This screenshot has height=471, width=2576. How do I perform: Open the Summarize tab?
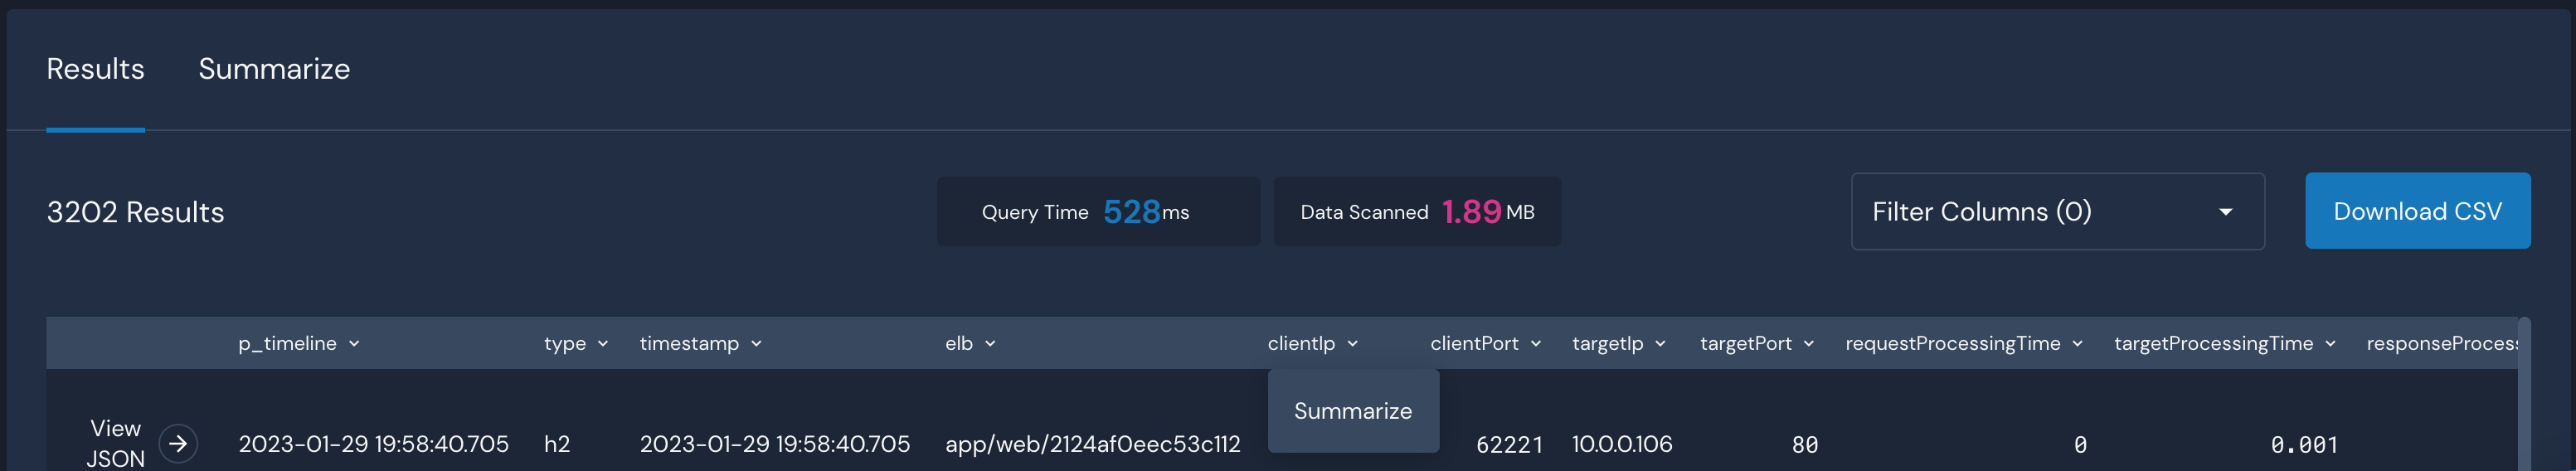click(x=274, y=69)
